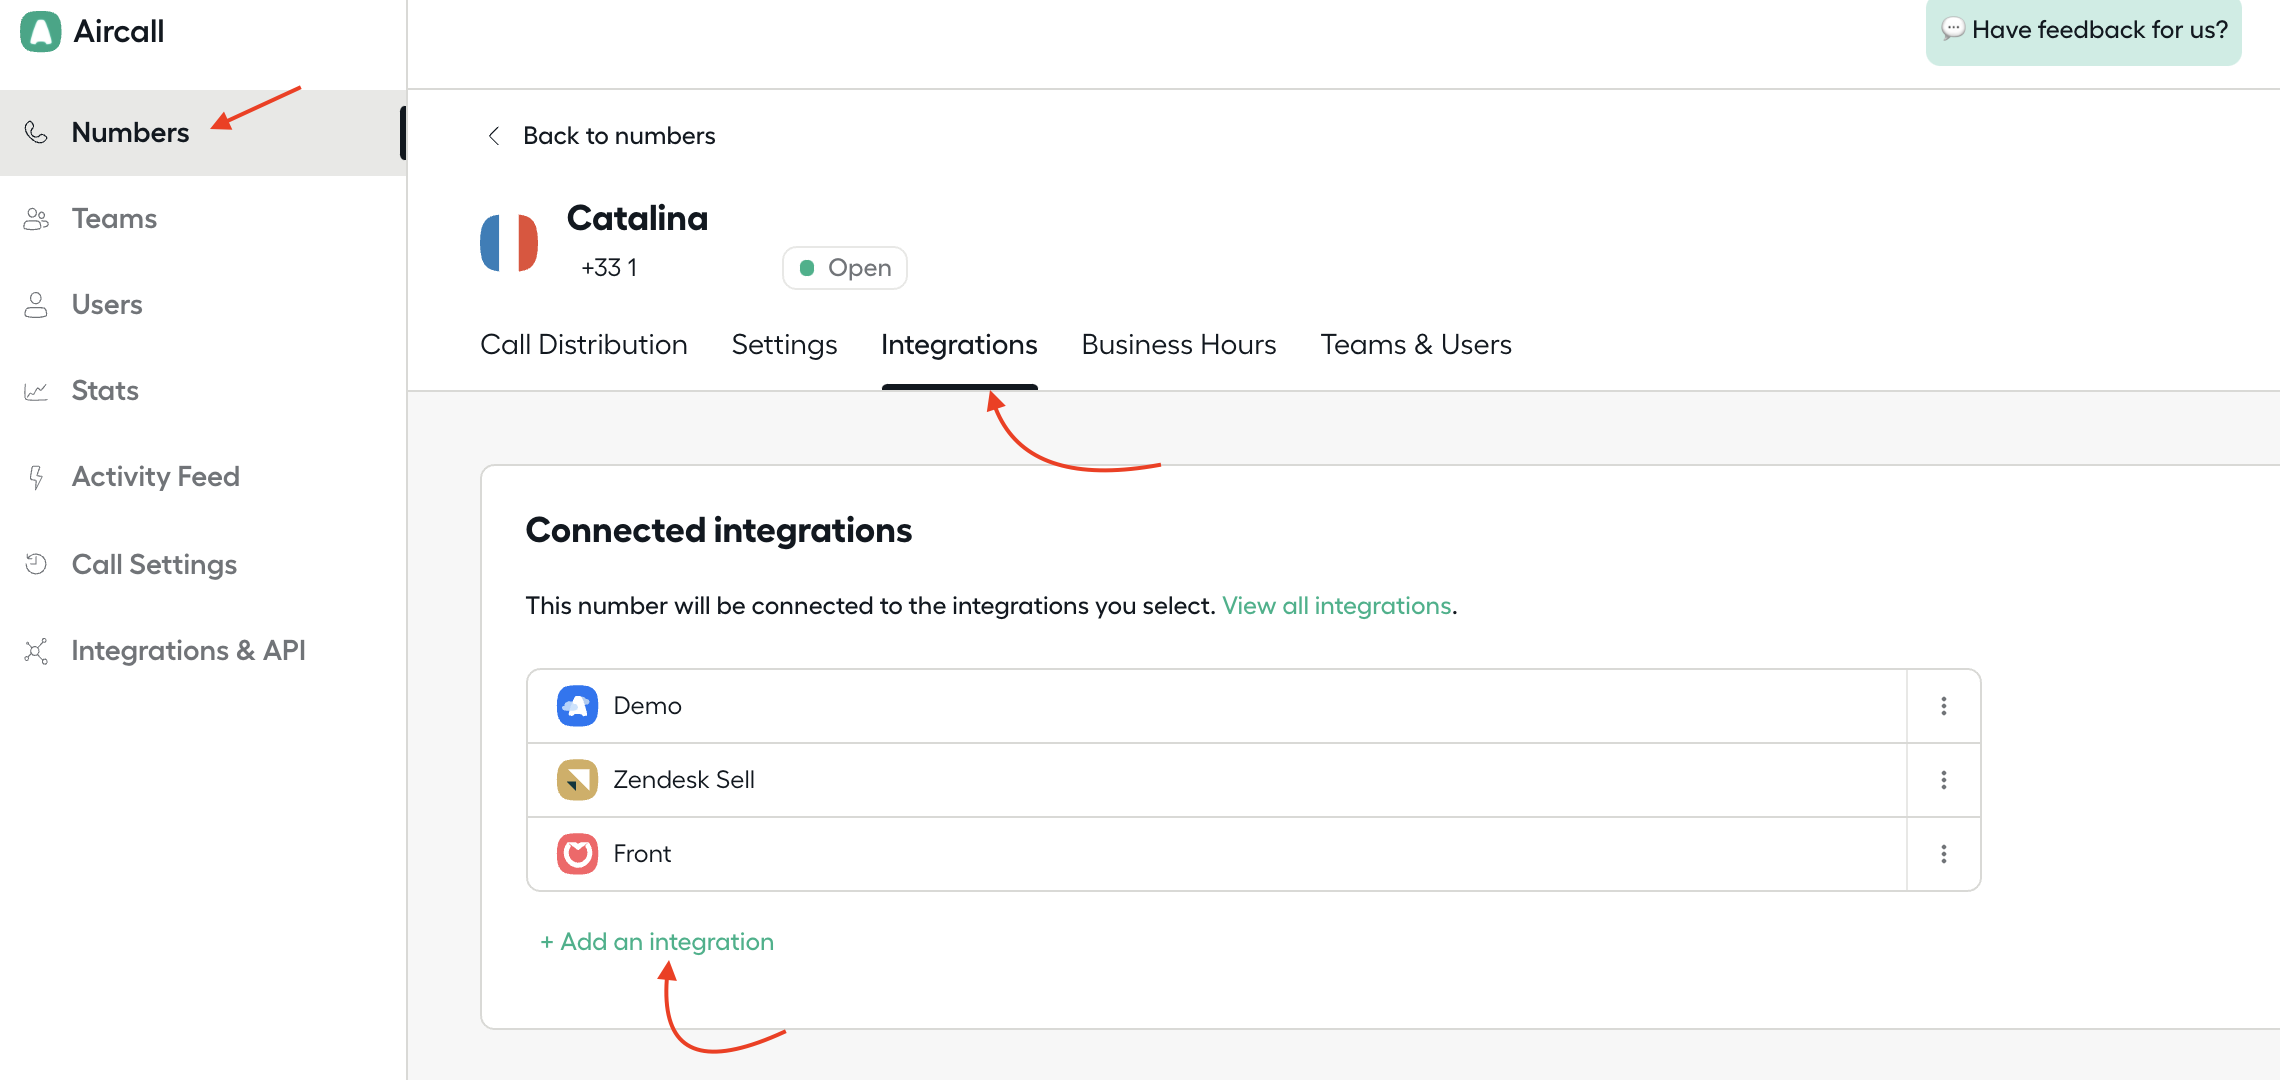
Task: Click the Zendesk Sell logo icon
Action: click(x=577, y=780)
